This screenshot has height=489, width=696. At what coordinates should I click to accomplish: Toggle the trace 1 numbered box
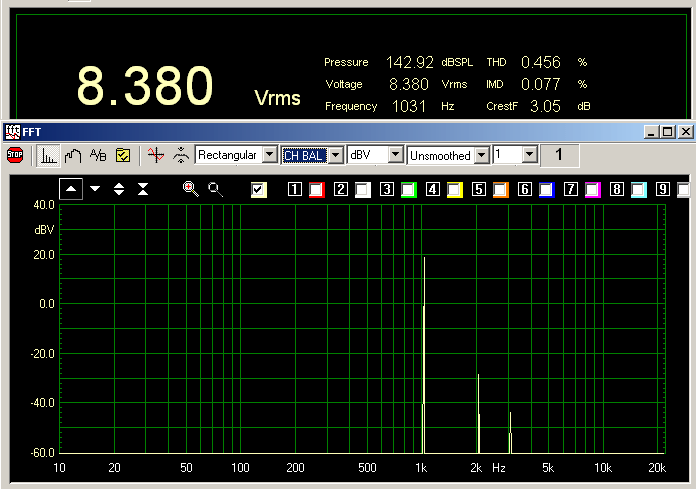[x=295, y=189]
